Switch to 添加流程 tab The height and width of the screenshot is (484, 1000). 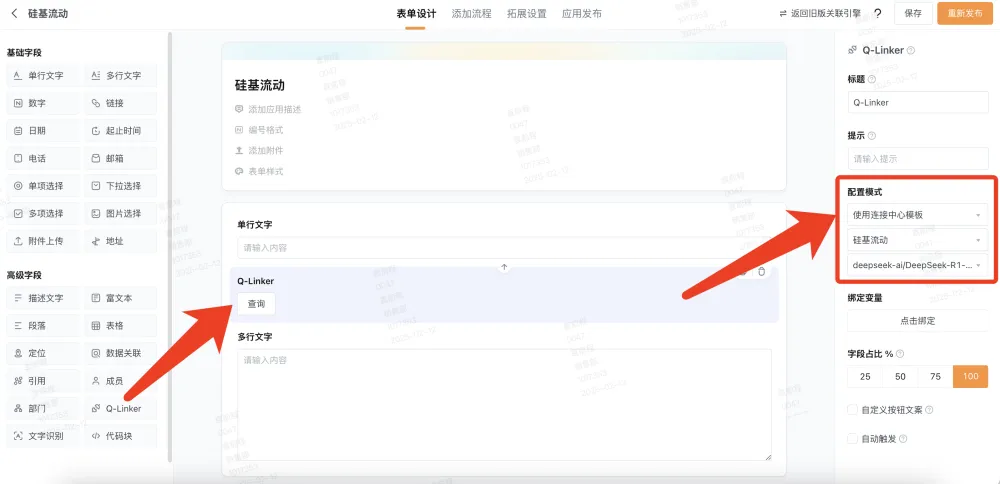click(x=471, y=13)
